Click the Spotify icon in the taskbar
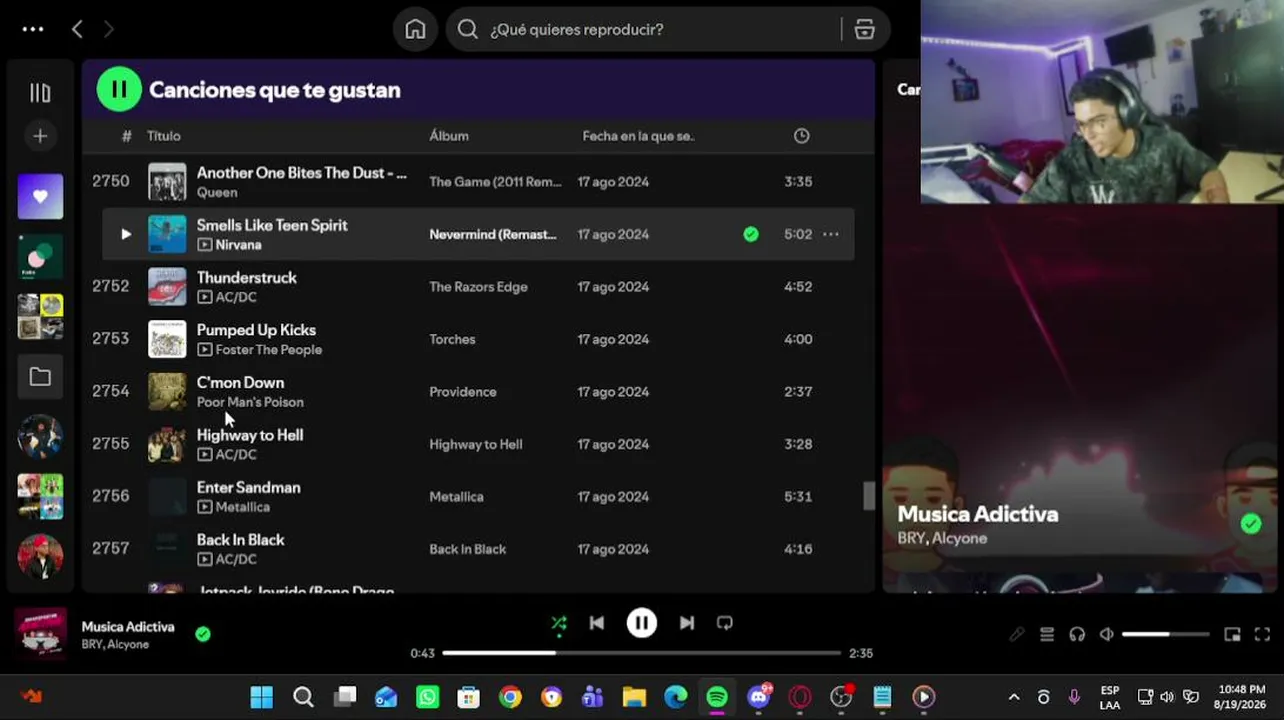1284x720 pixels. (x=717, y=697)
